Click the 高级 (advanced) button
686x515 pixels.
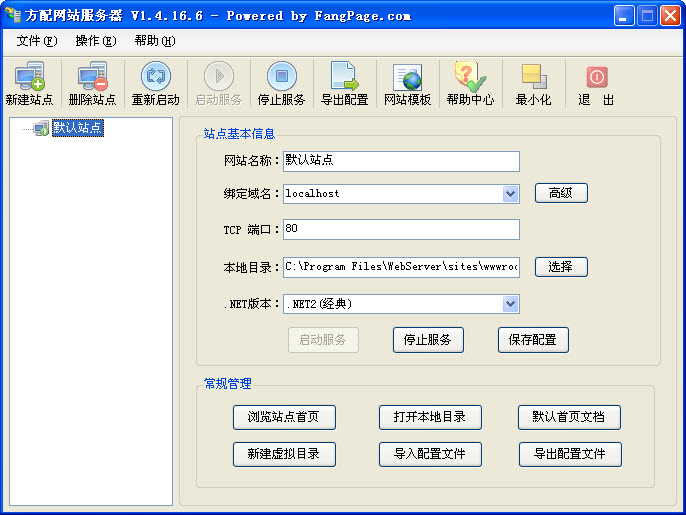[x=560, y=193]
